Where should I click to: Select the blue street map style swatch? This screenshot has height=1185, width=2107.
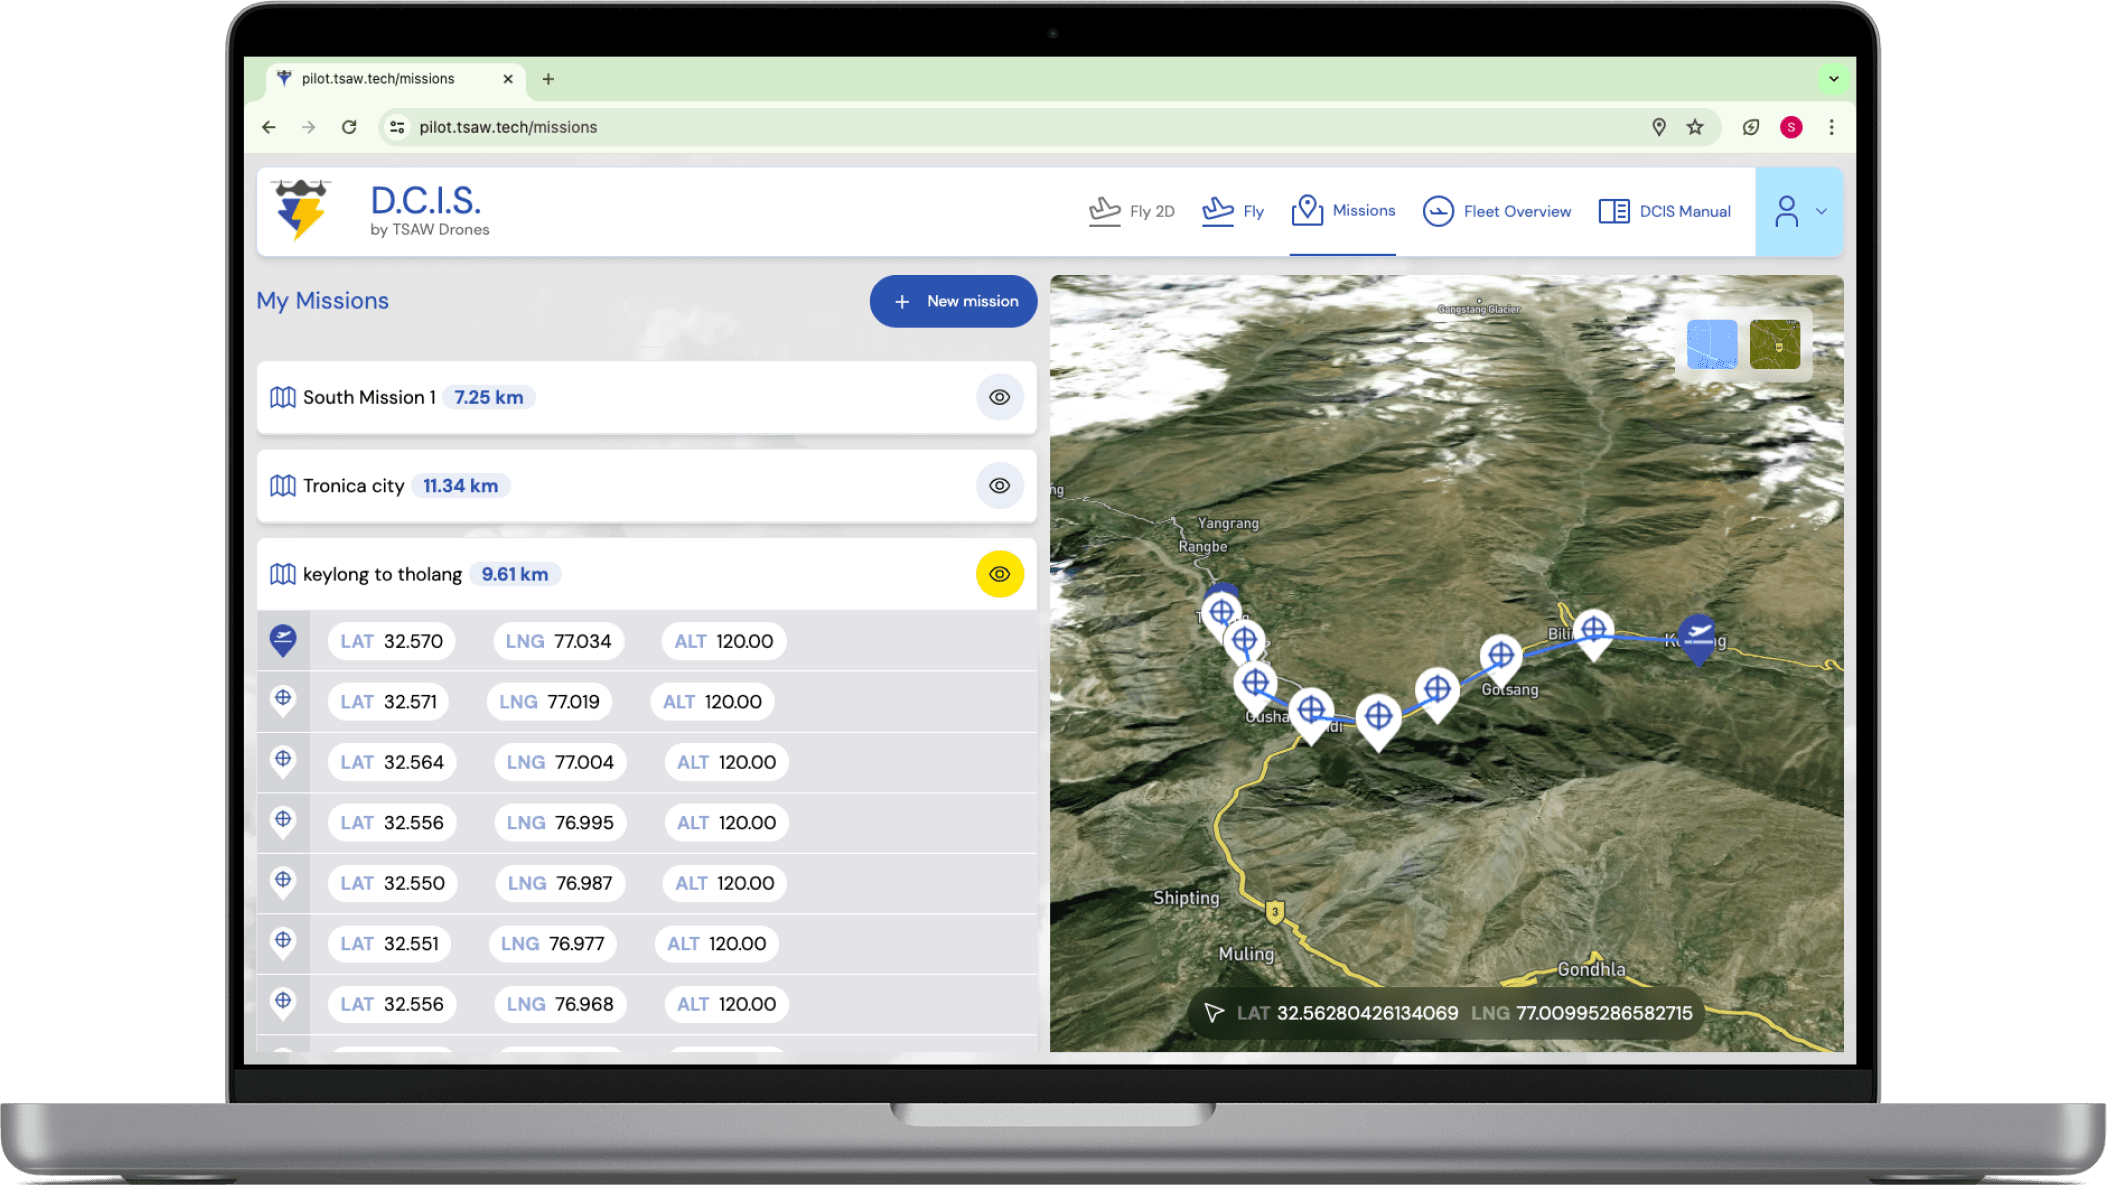[x=1712, y=345]
